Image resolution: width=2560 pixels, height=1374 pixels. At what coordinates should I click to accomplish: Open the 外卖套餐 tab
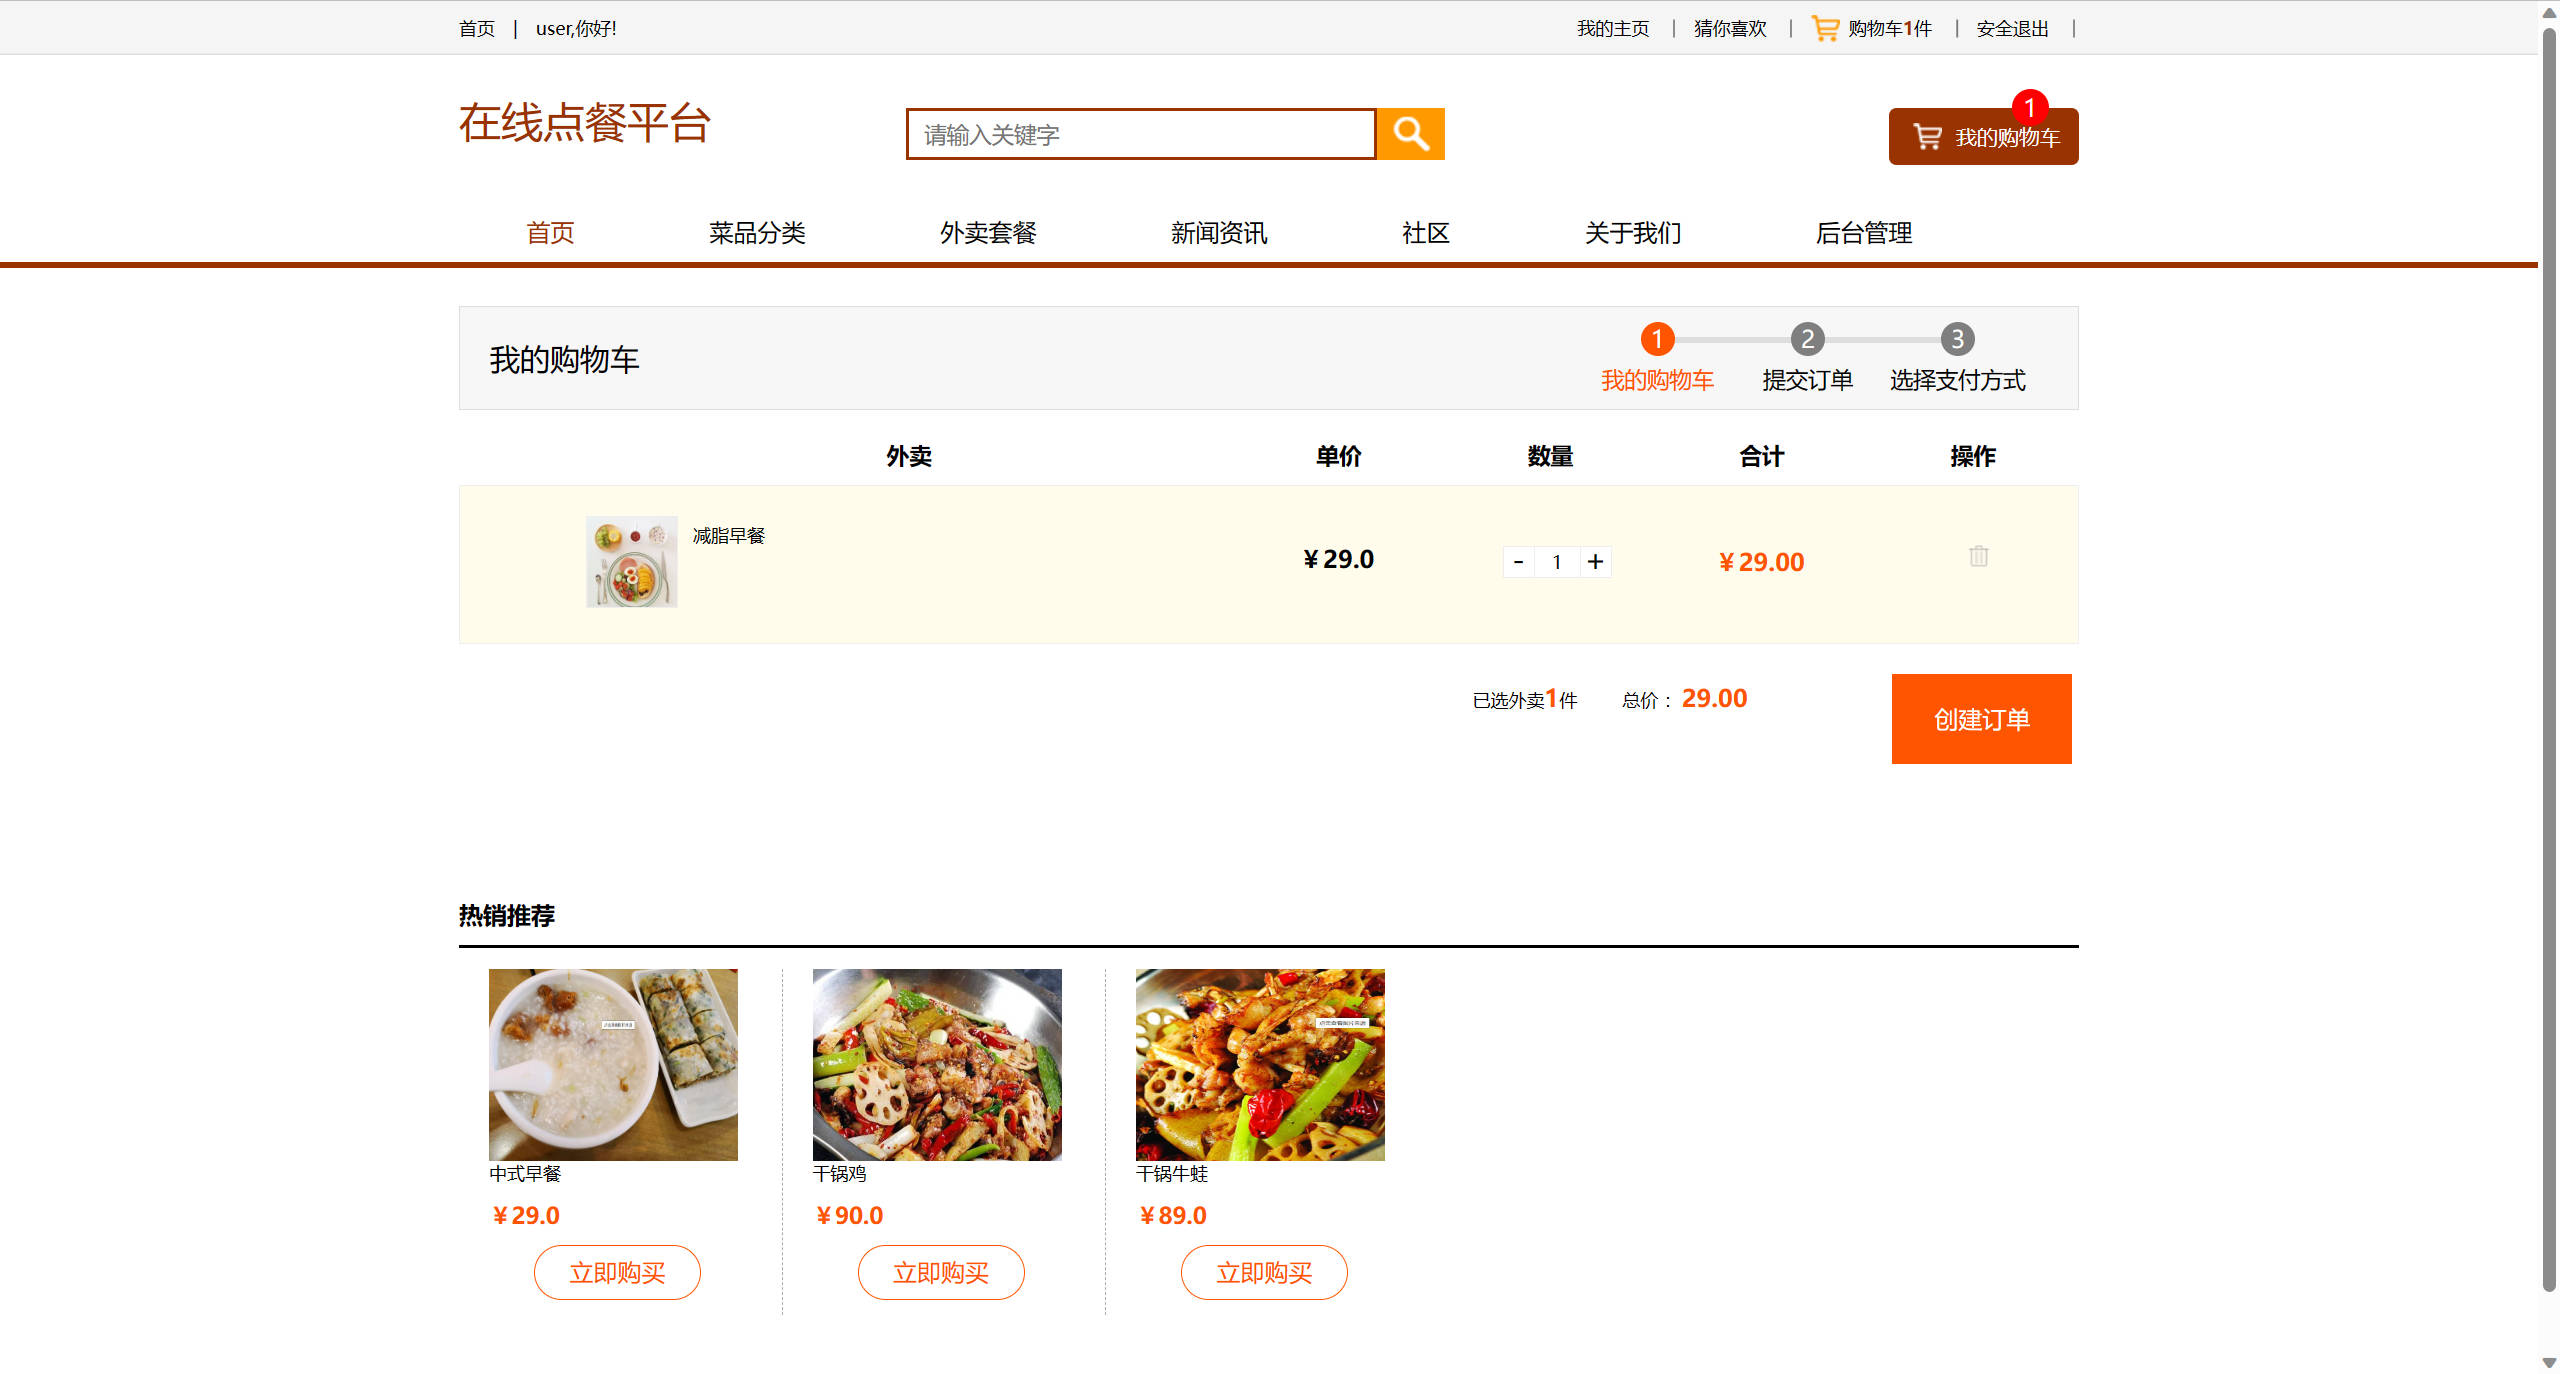click(x=988, y=233)
